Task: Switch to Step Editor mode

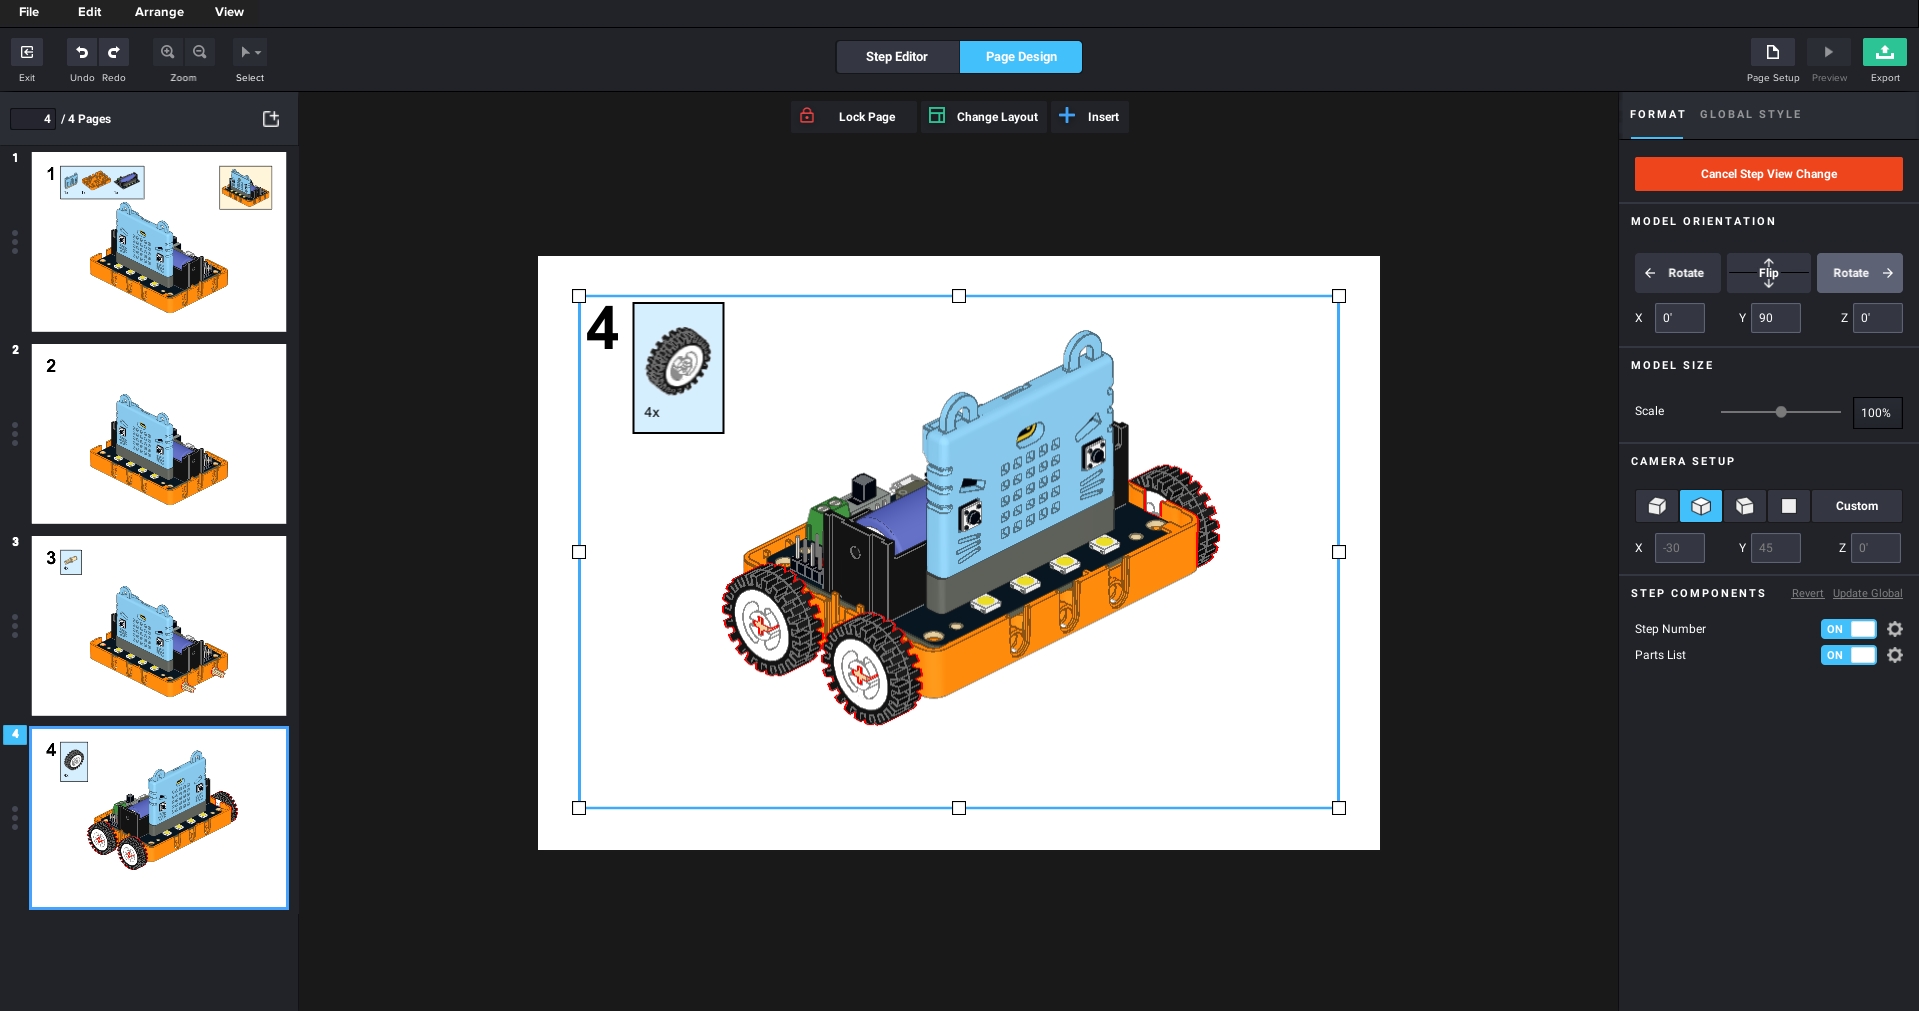Action: coord(897,57)
